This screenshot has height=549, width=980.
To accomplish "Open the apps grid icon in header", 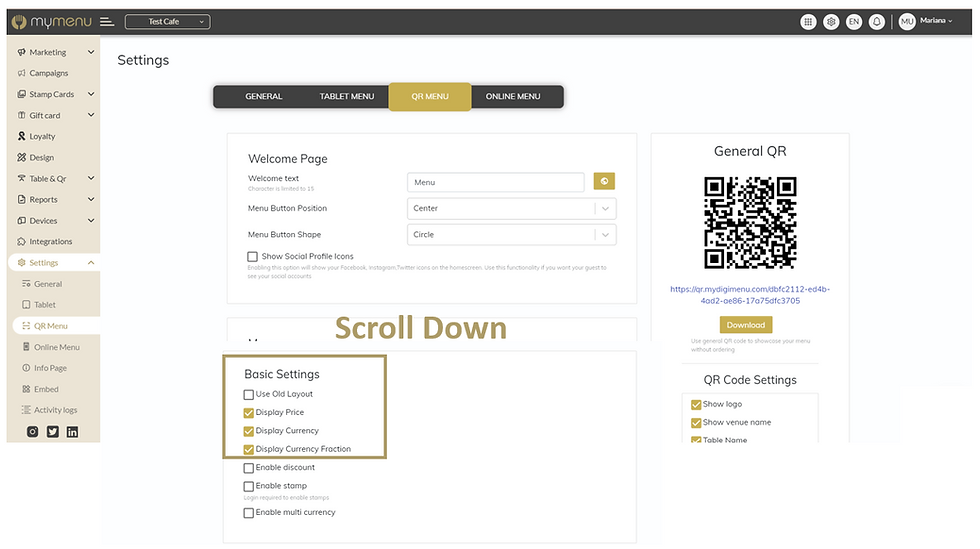I will [808, 21].
